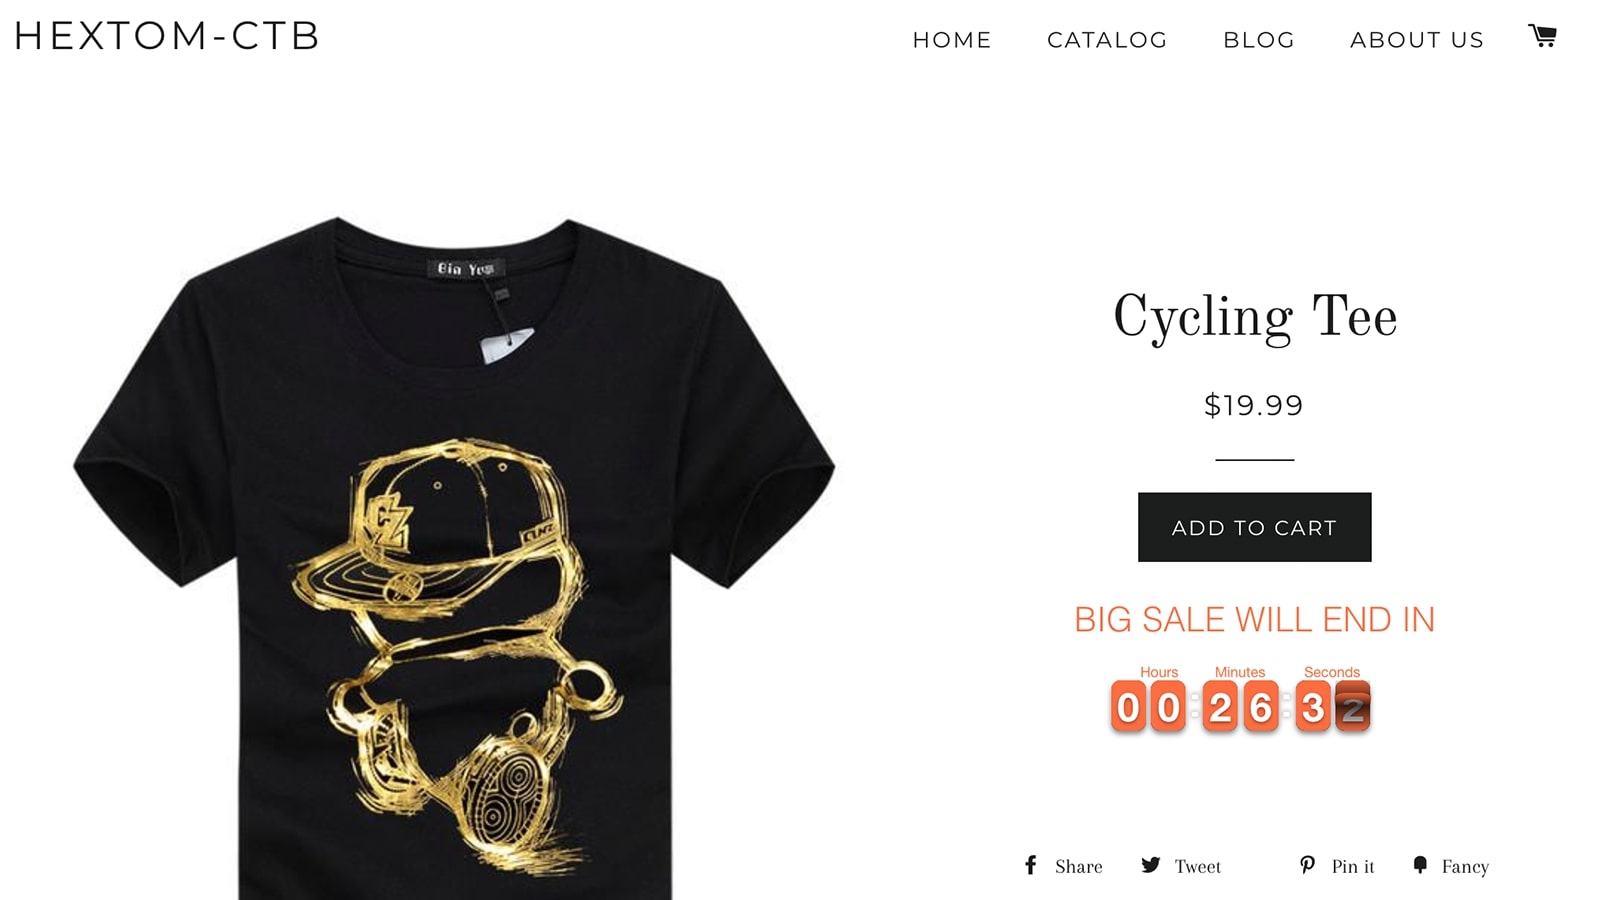The height and width of the screenshot is (900, 1600).
Task: Open the Blog menu item
Action: (1259, 40)
